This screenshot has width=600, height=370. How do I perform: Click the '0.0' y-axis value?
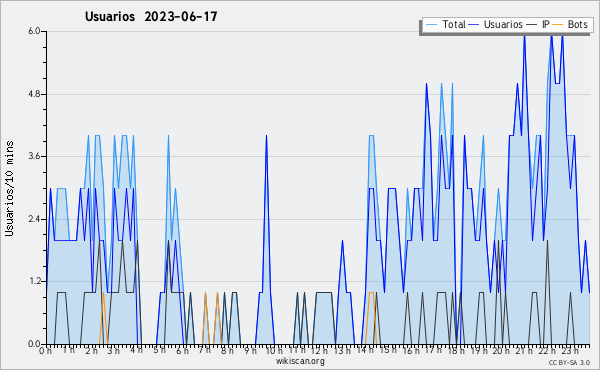pos(34,344)
